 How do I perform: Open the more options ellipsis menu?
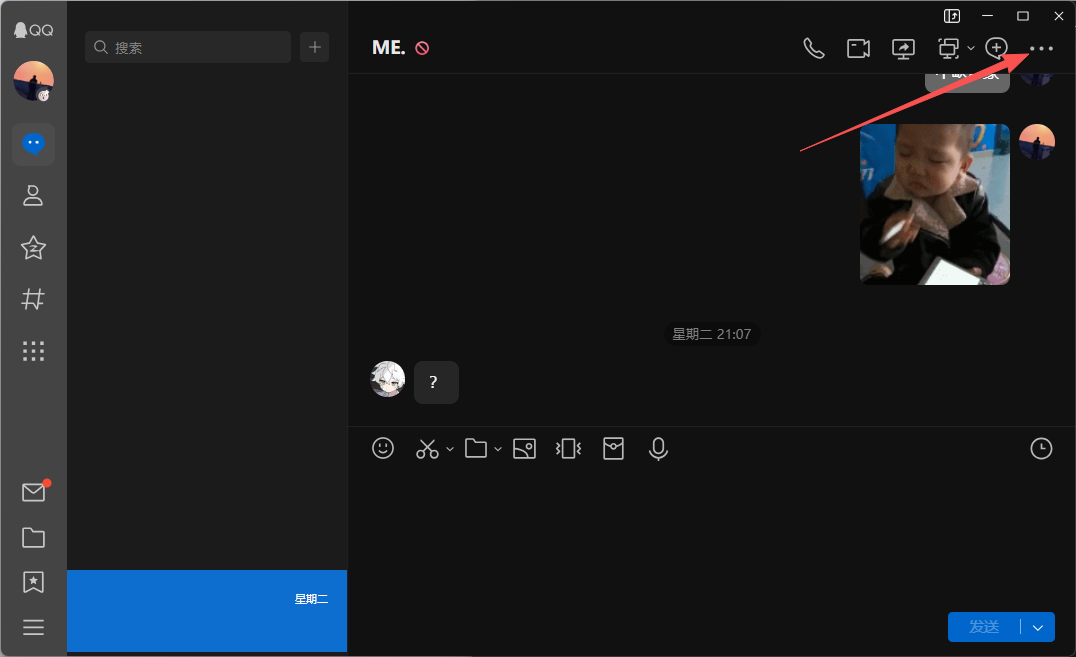tap(1041, 48)
